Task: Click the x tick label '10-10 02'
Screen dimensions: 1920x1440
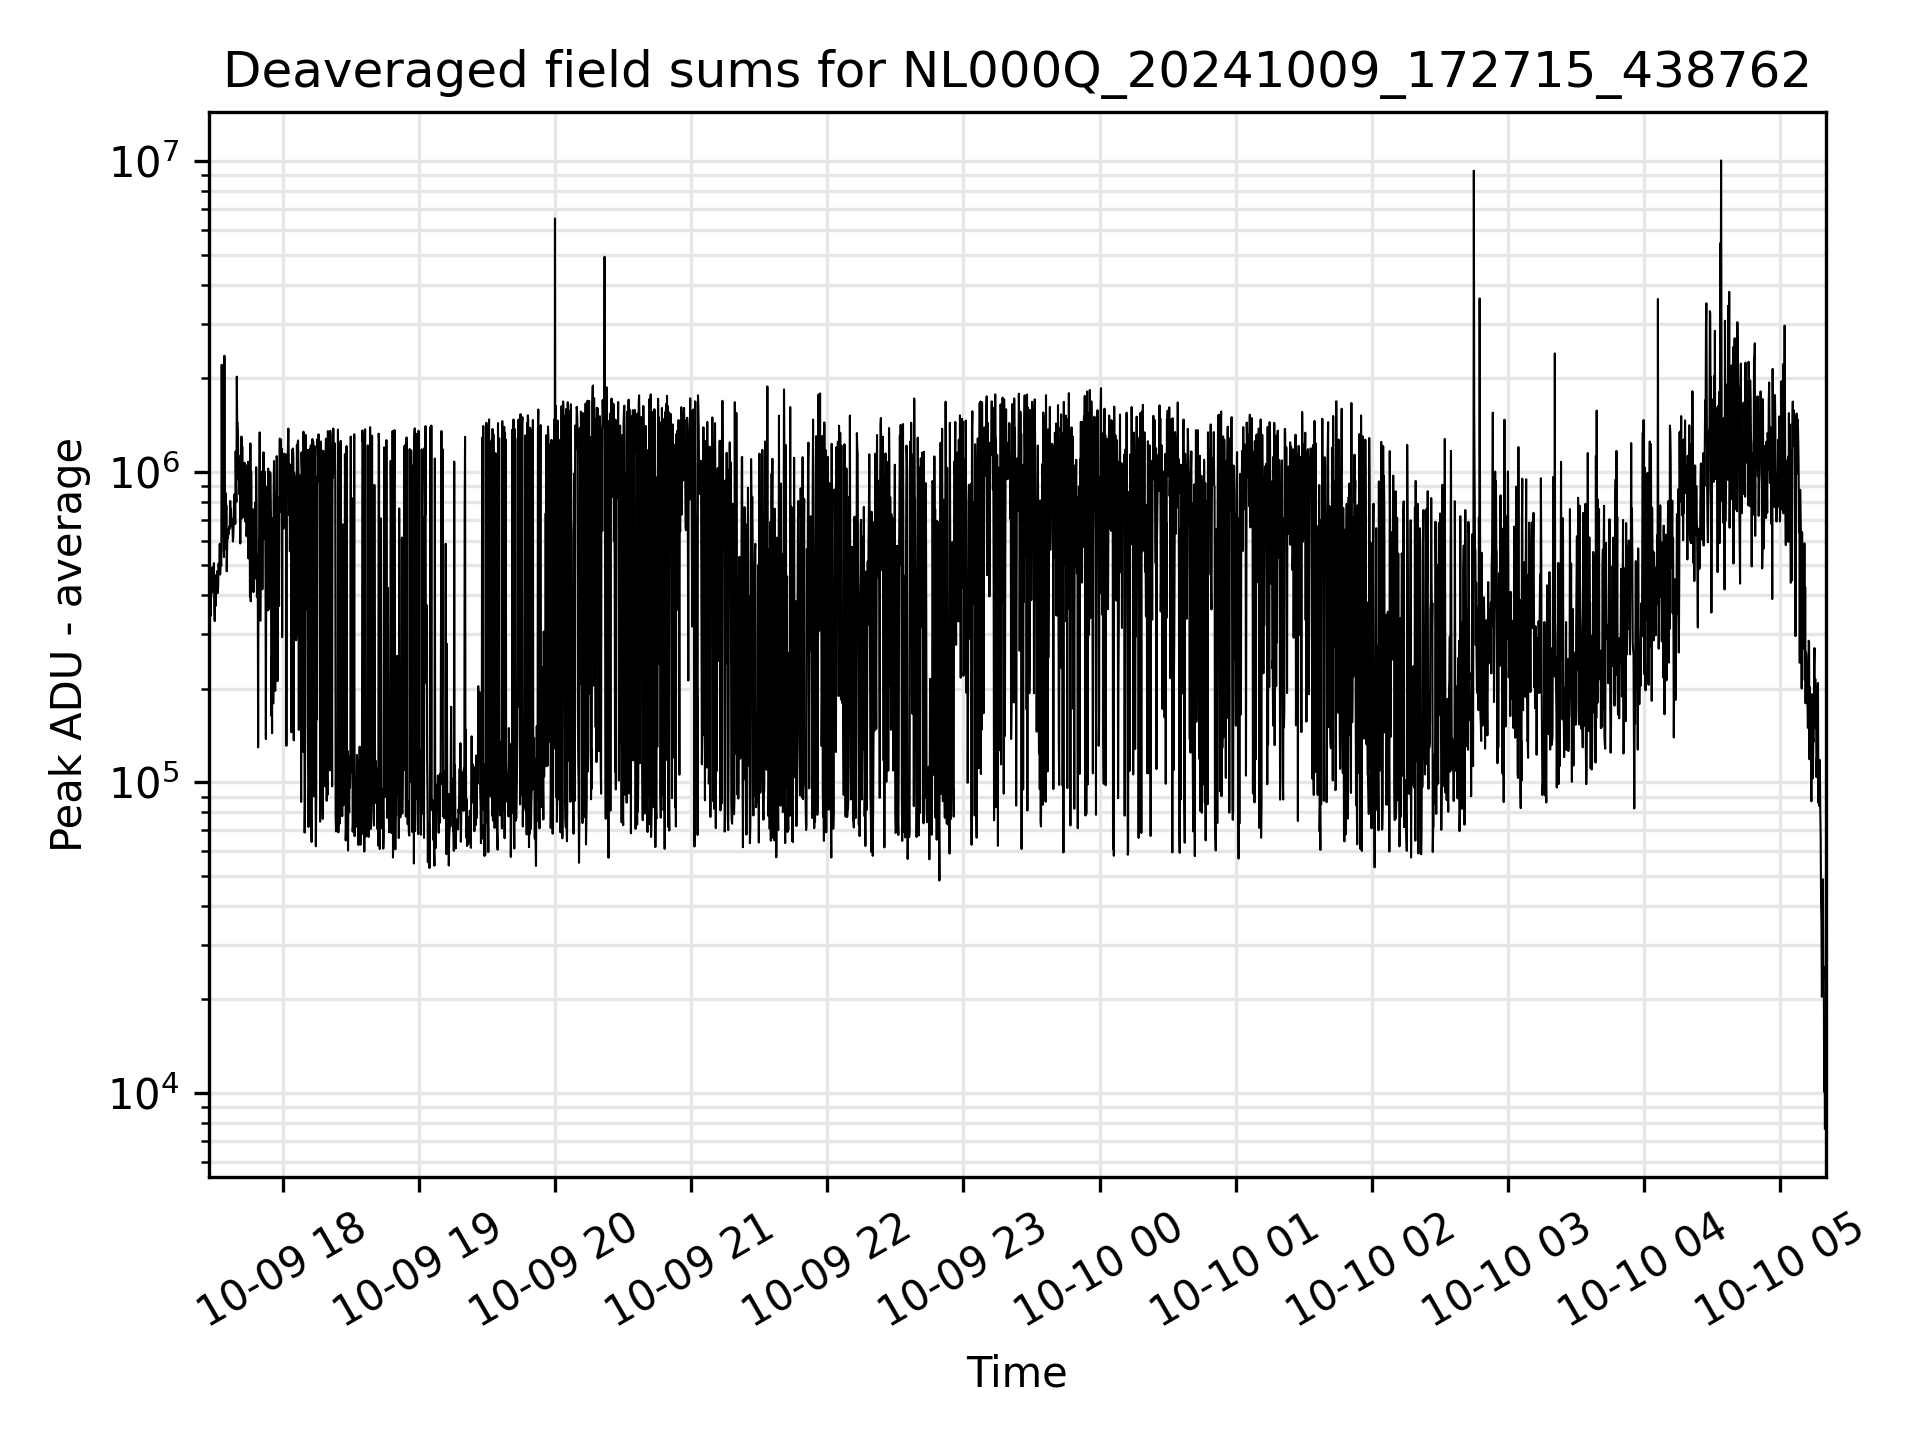Action: pos(1372,1267)
